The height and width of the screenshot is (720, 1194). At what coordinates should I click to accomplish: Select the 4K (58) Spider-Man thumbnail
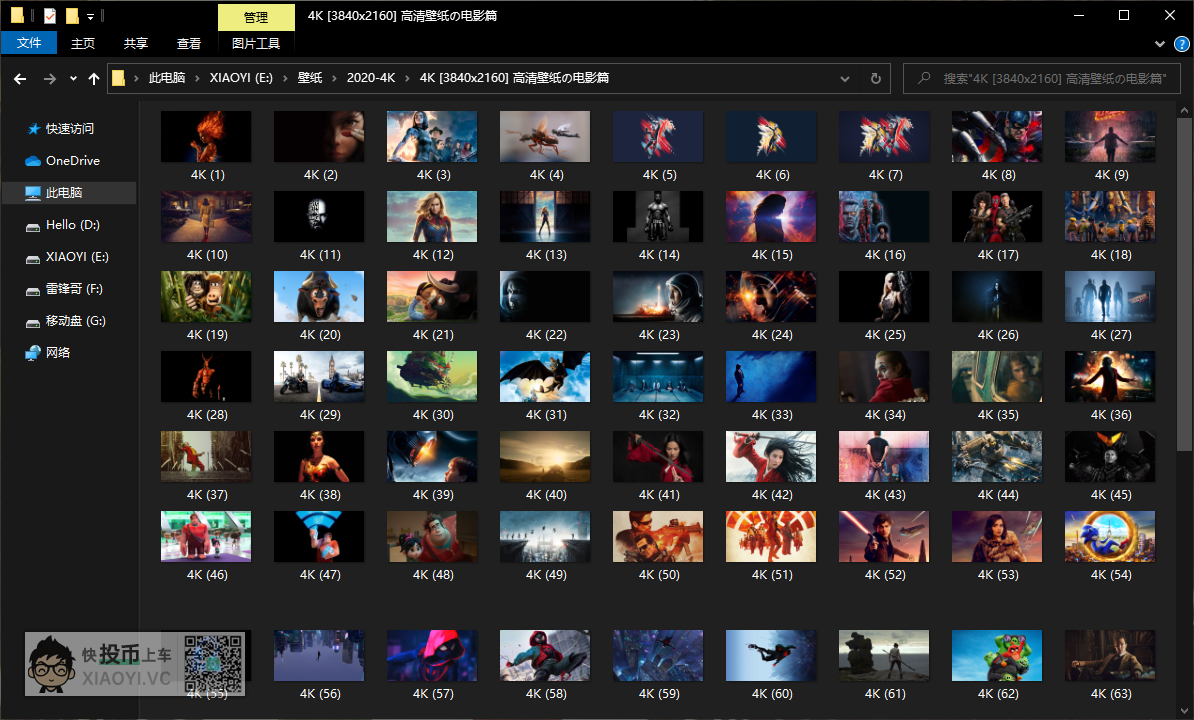pyautogui.click(x=544, y=655)
